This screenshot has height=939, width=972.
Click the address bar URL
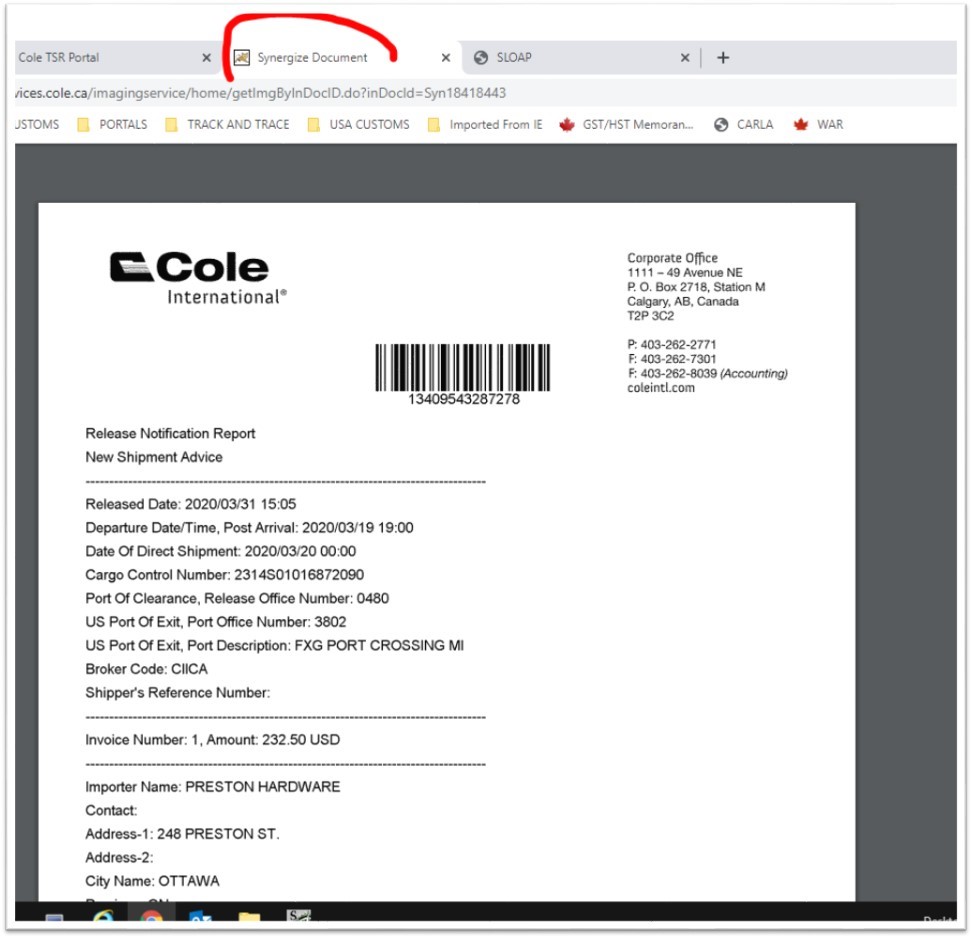[x=260, y=93]
